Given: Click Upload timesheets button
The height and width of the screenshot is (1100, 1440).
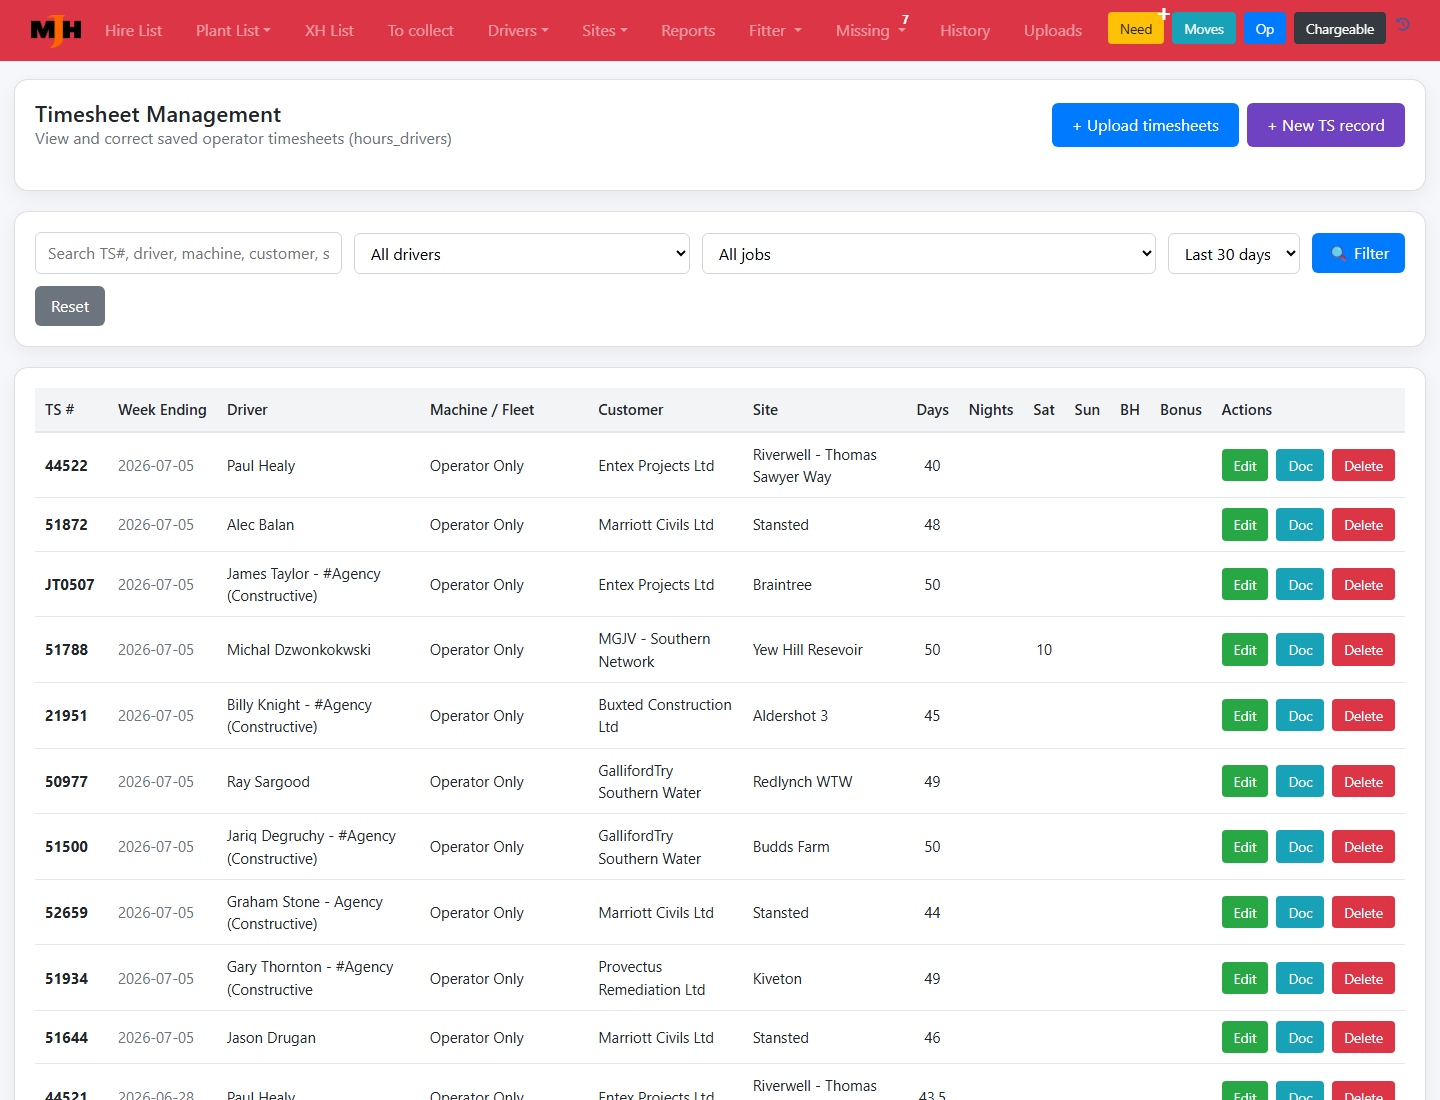Looking at the screenshot, I should pyautogui.click(x=1145, y=125).
